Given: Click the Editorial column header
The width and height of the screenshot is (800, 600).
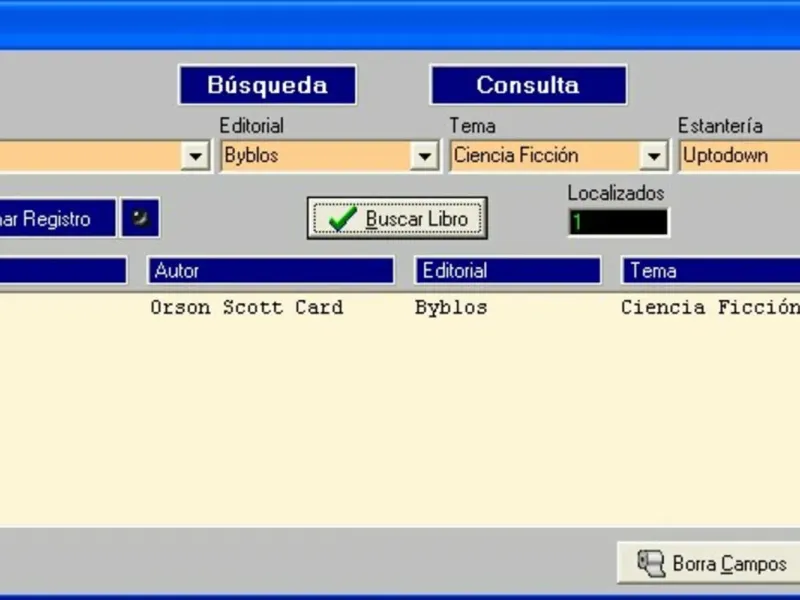Looking at the screenshot, I should coord(508,270).
